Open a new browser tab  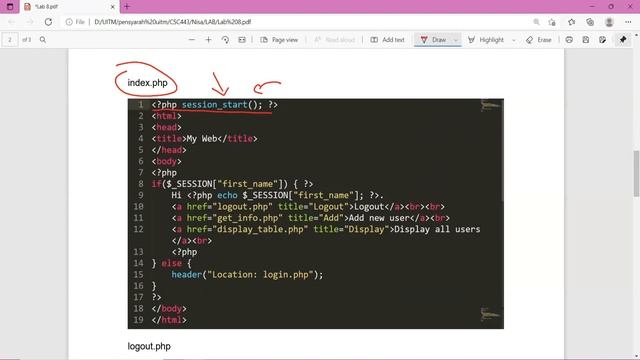click(127, 7)
